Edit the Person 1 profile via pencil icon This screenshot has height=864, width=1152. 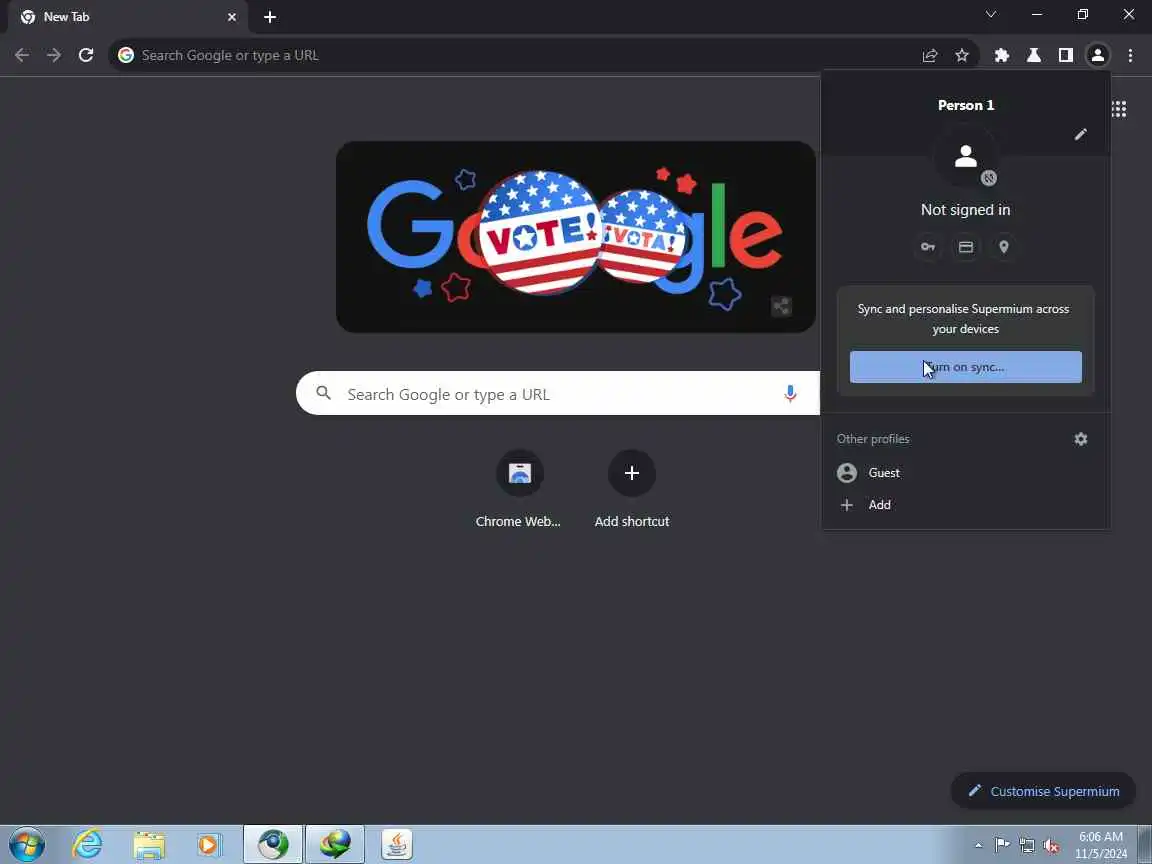coord(1081,134)
